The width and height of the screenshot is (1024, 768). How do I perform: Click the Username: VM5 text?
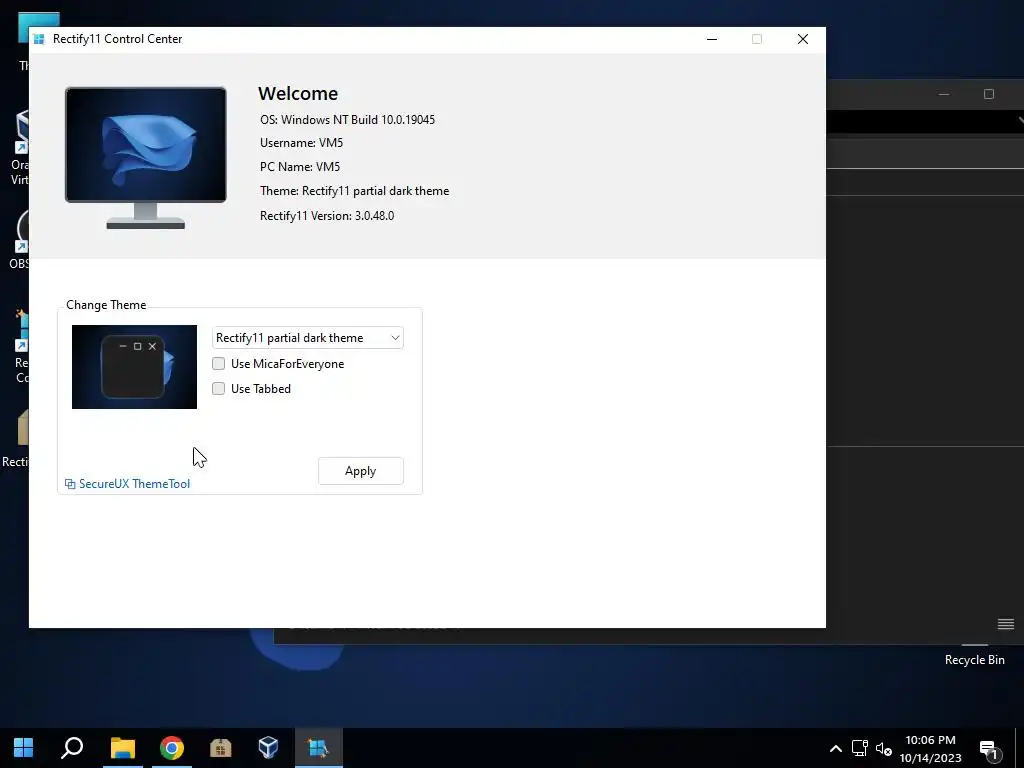point(301,142)
